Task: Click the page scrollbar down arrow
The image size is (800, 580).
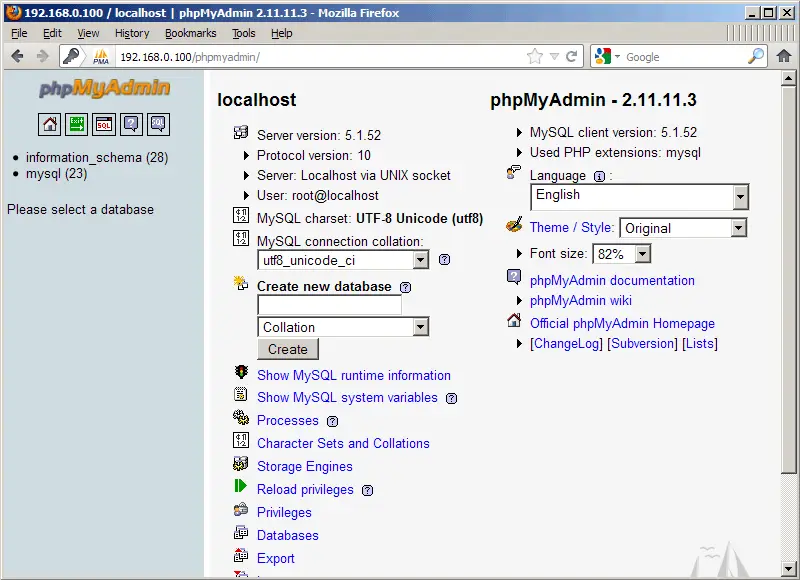Action: coord(788,567)
